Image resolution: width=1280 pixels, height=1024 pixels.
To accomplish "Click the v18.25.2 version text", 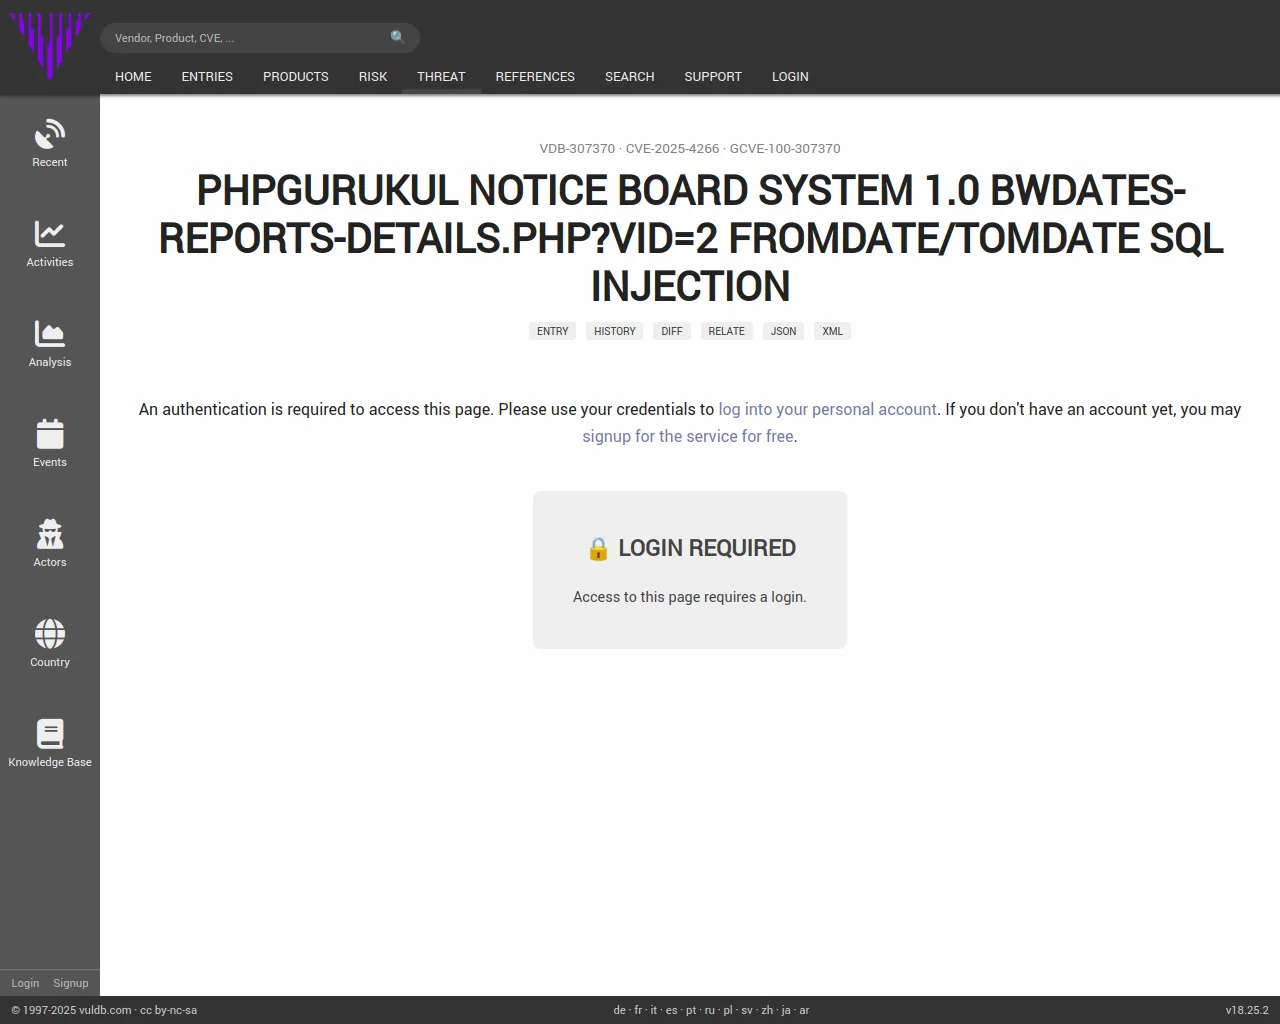I will pyautogui.click(x=1247, y=1010).
